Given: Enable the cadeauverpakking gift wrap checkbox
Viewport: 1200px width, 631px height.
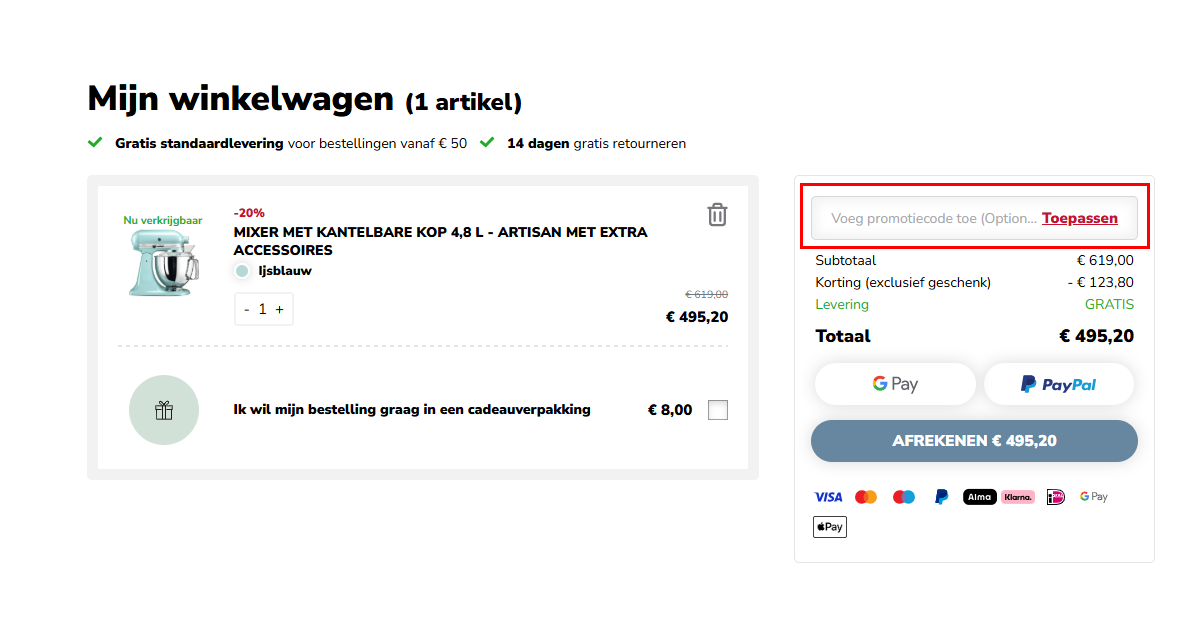Looking at the screenshot, I should pos(717,409).
